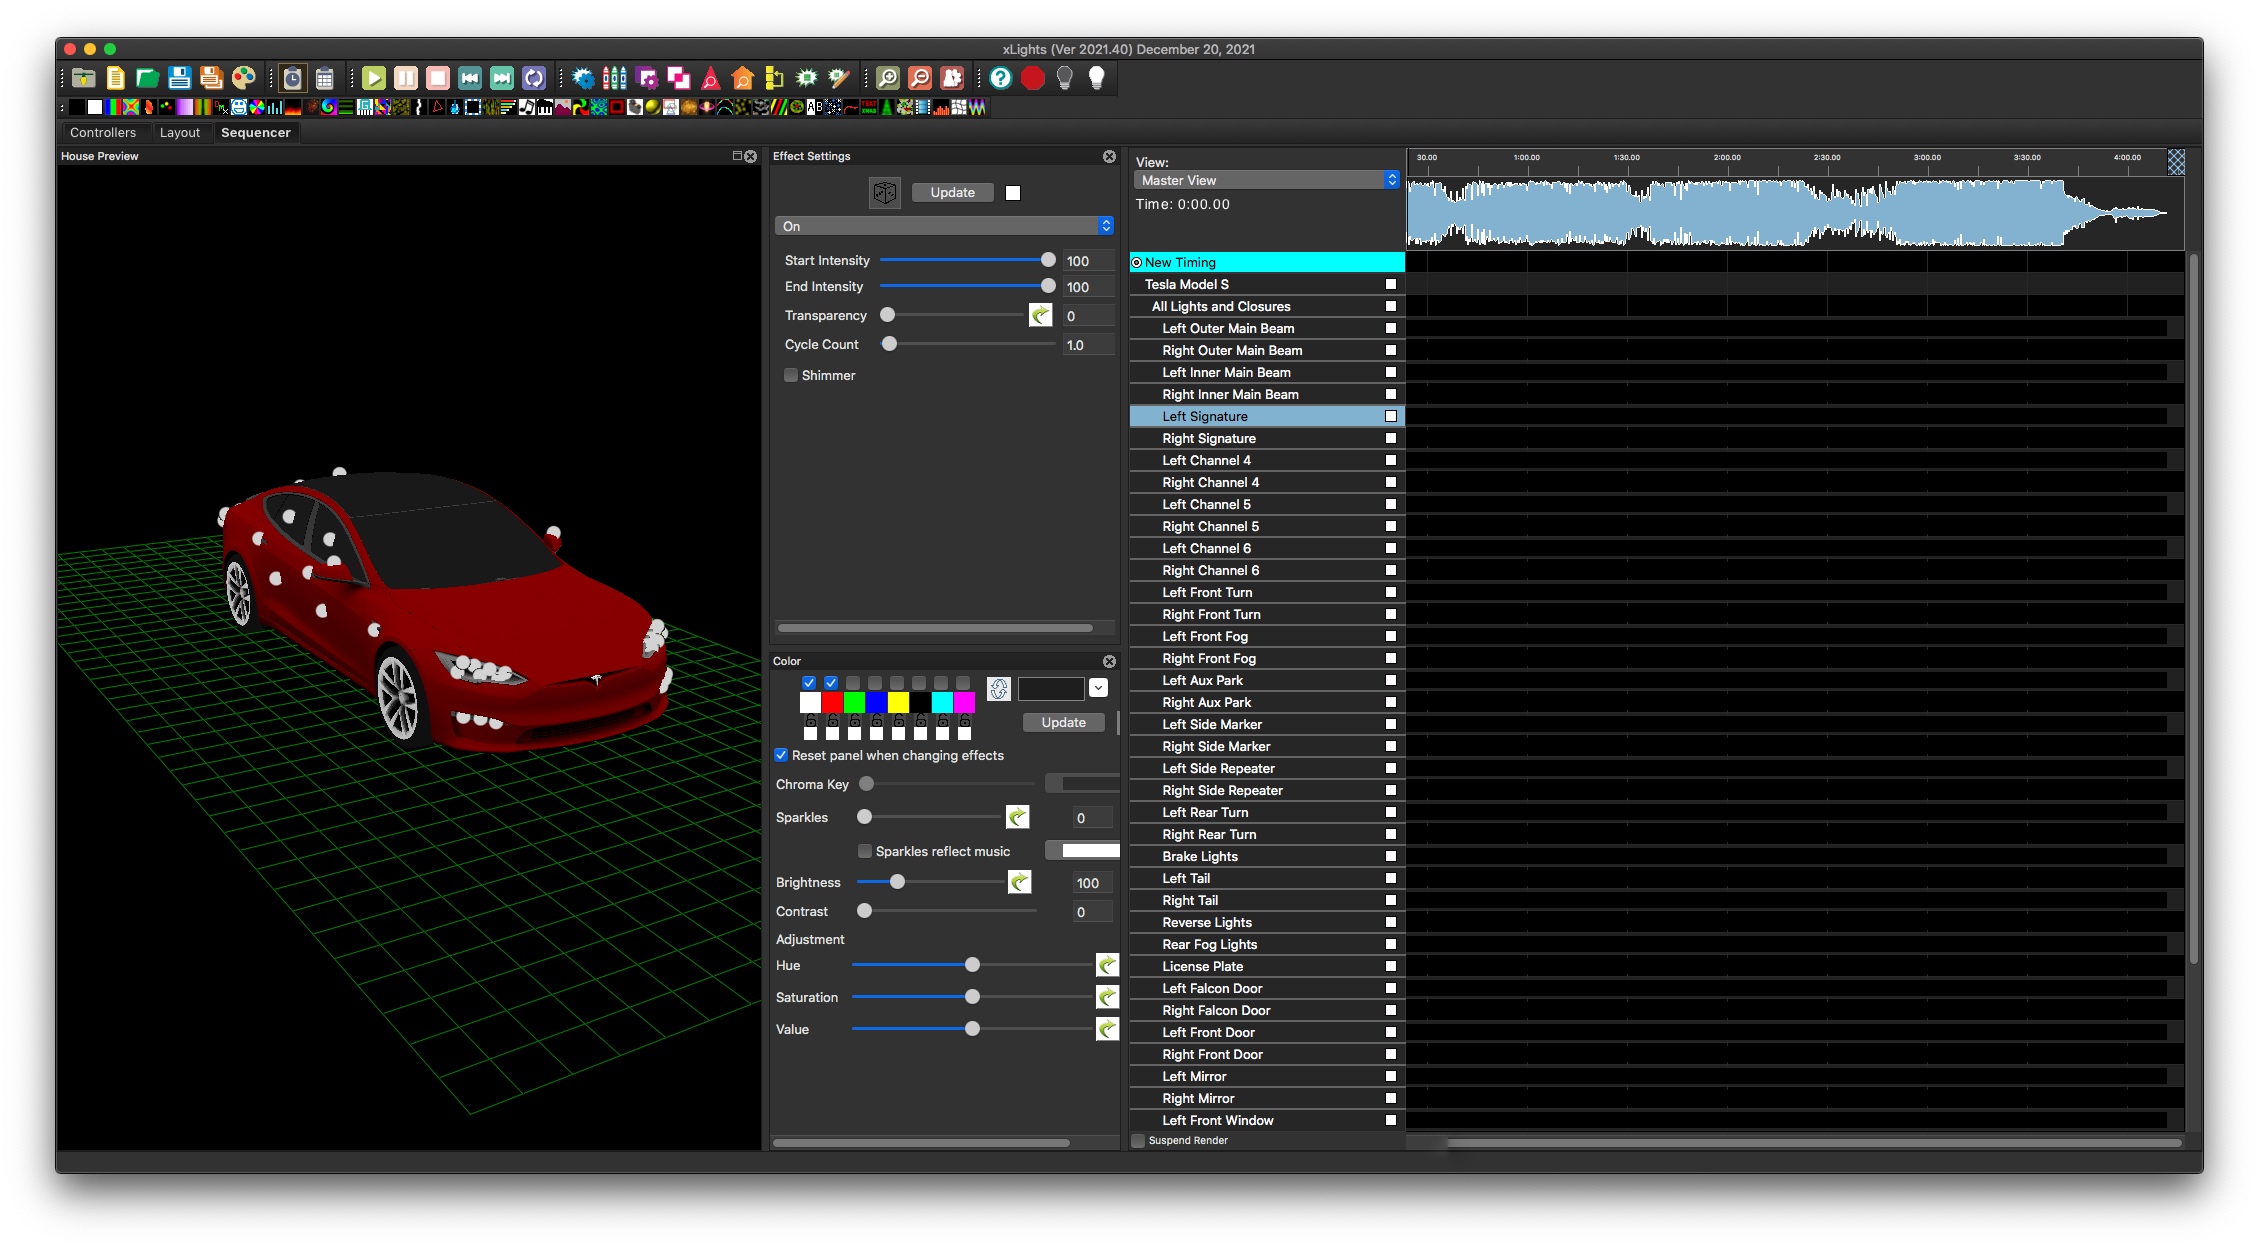
Task: Uncheck the red color palette checkbox
Action: pyautogui.click(x=831, y=683)
